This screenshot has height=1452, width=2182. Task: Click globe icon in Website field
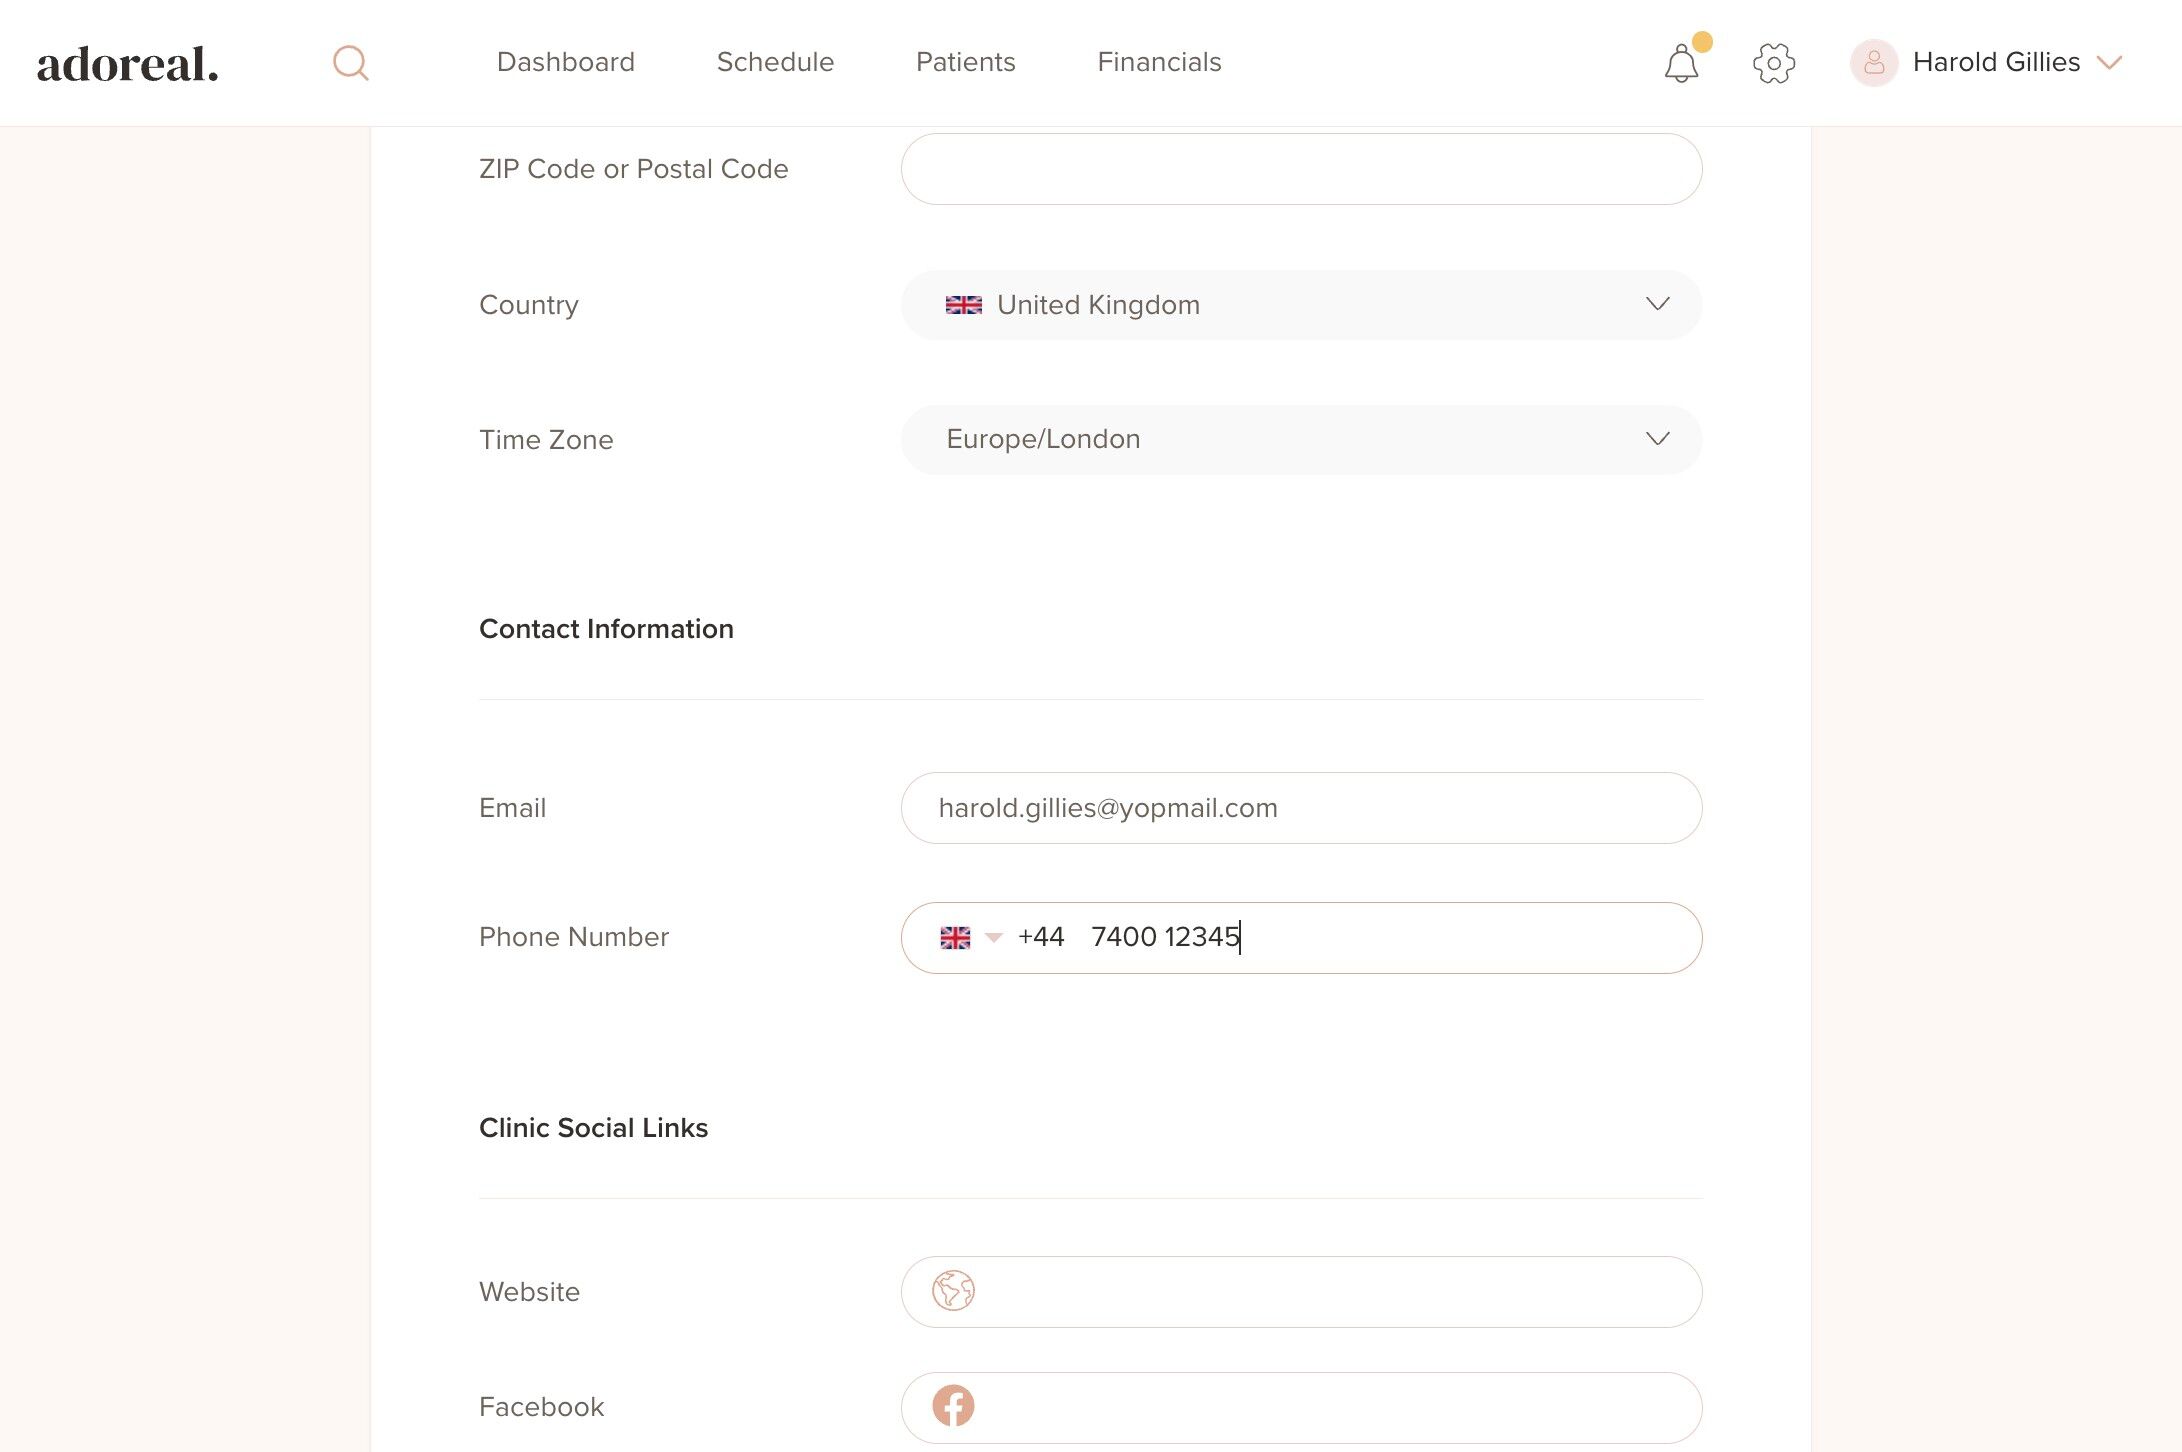click(953, 1291)
